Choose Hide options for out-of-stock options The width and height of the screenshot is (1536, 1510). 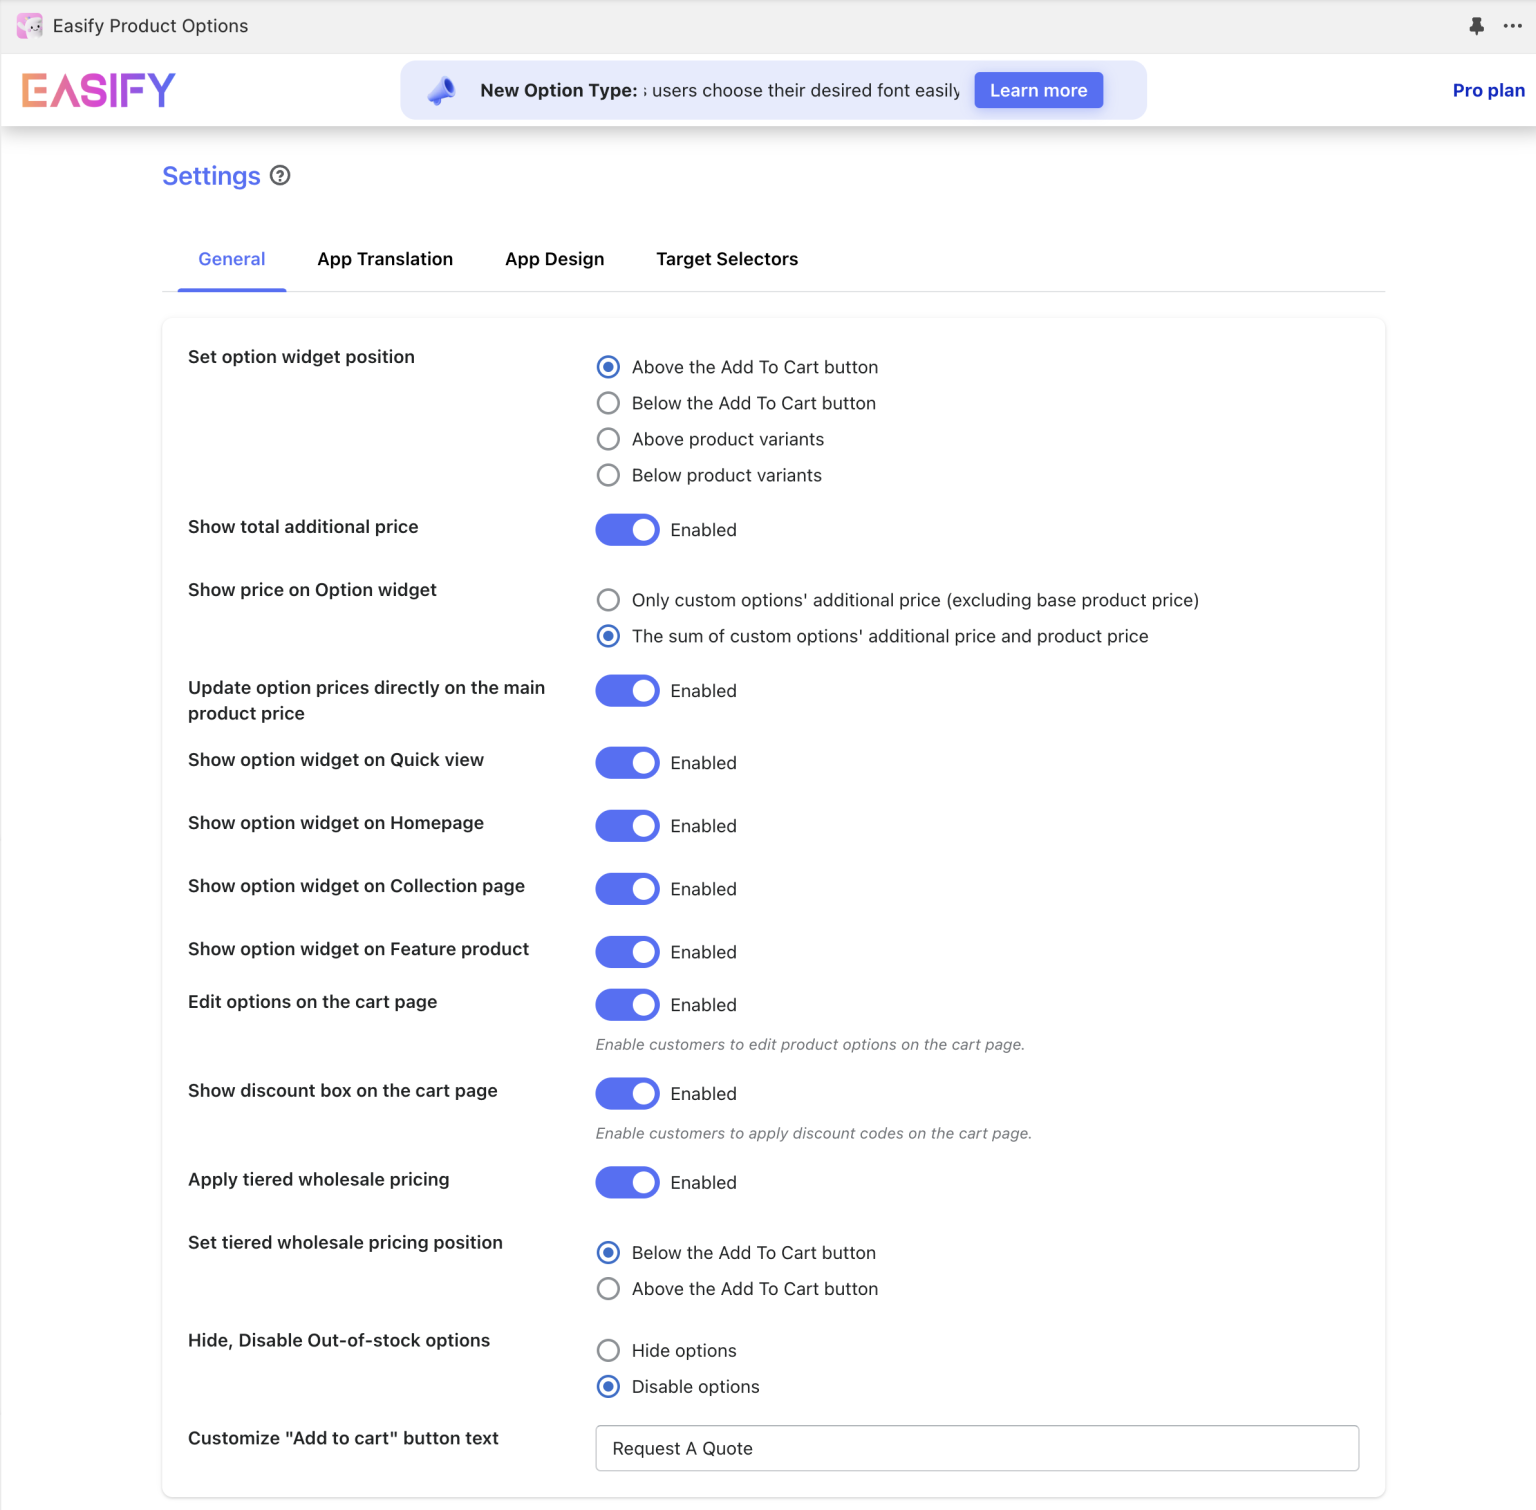608,1350
